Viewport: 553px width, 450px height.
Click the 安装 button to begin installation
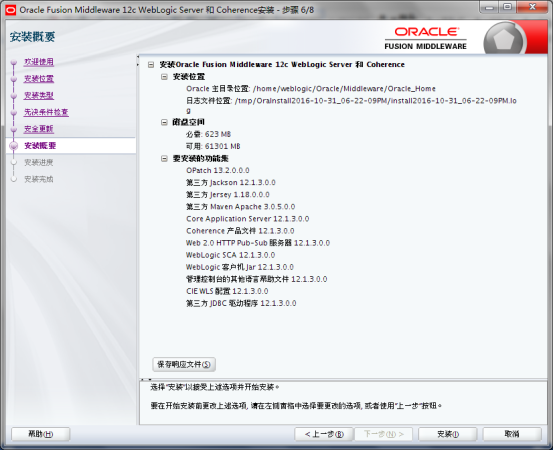(x=448, y=434)
